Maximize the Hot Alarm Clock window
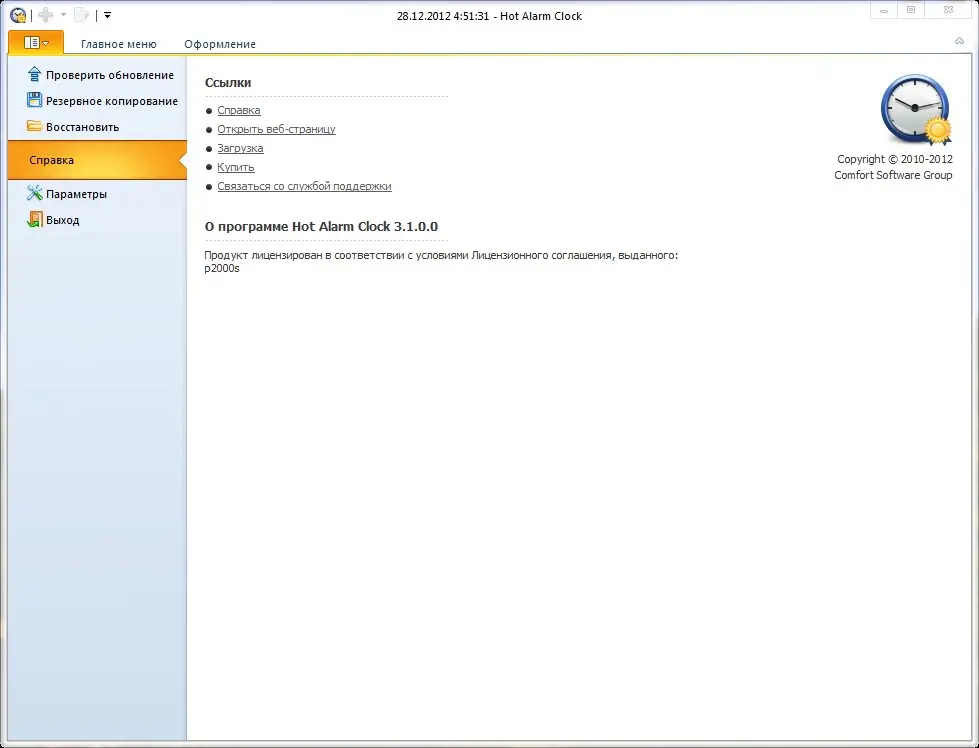Image resolution: width=979 pixels, height=748 pixels. [911, 11]
